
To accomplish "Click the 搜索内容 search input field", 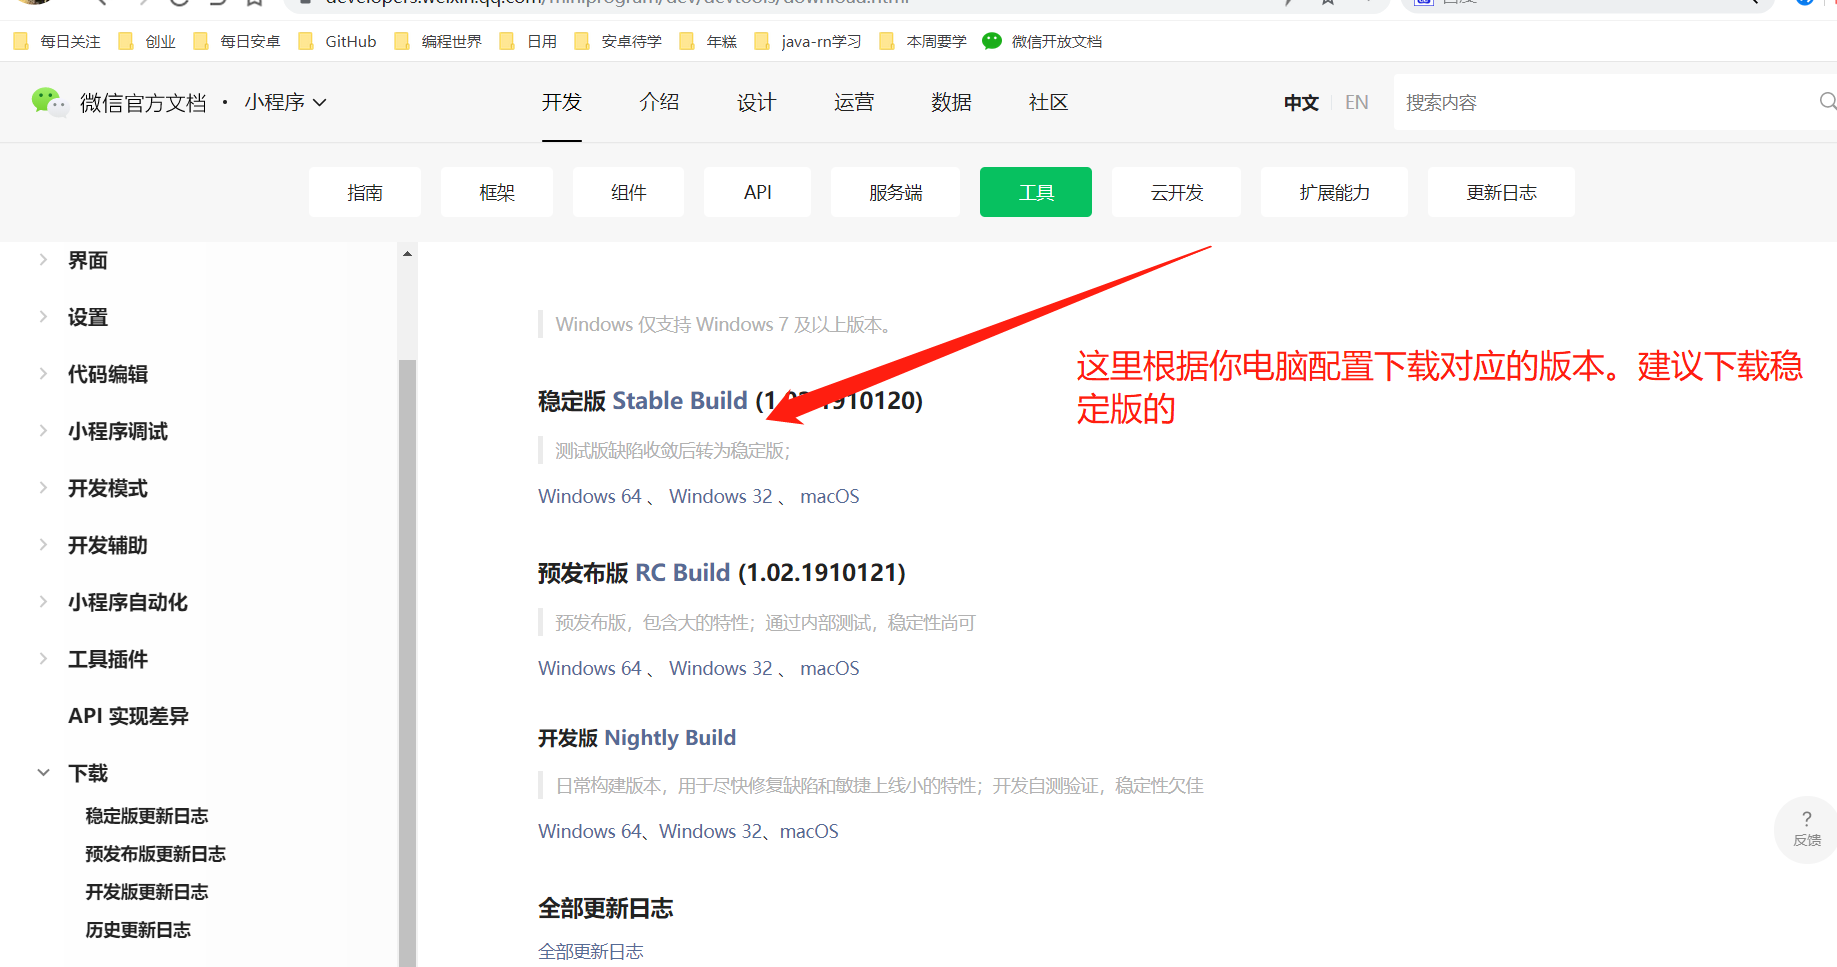I will pos(1605,102).
